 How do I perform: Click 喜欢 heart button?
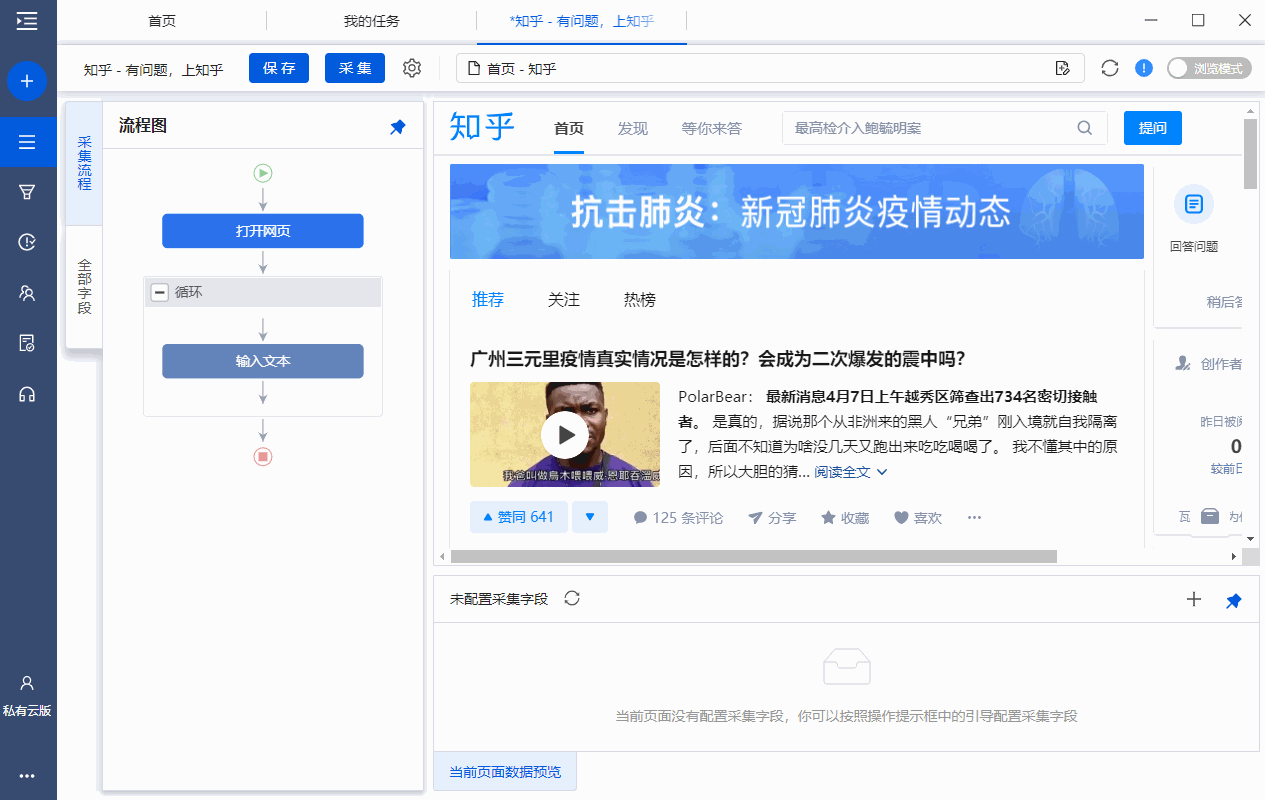pyautogui.click(x=918, y=518)
